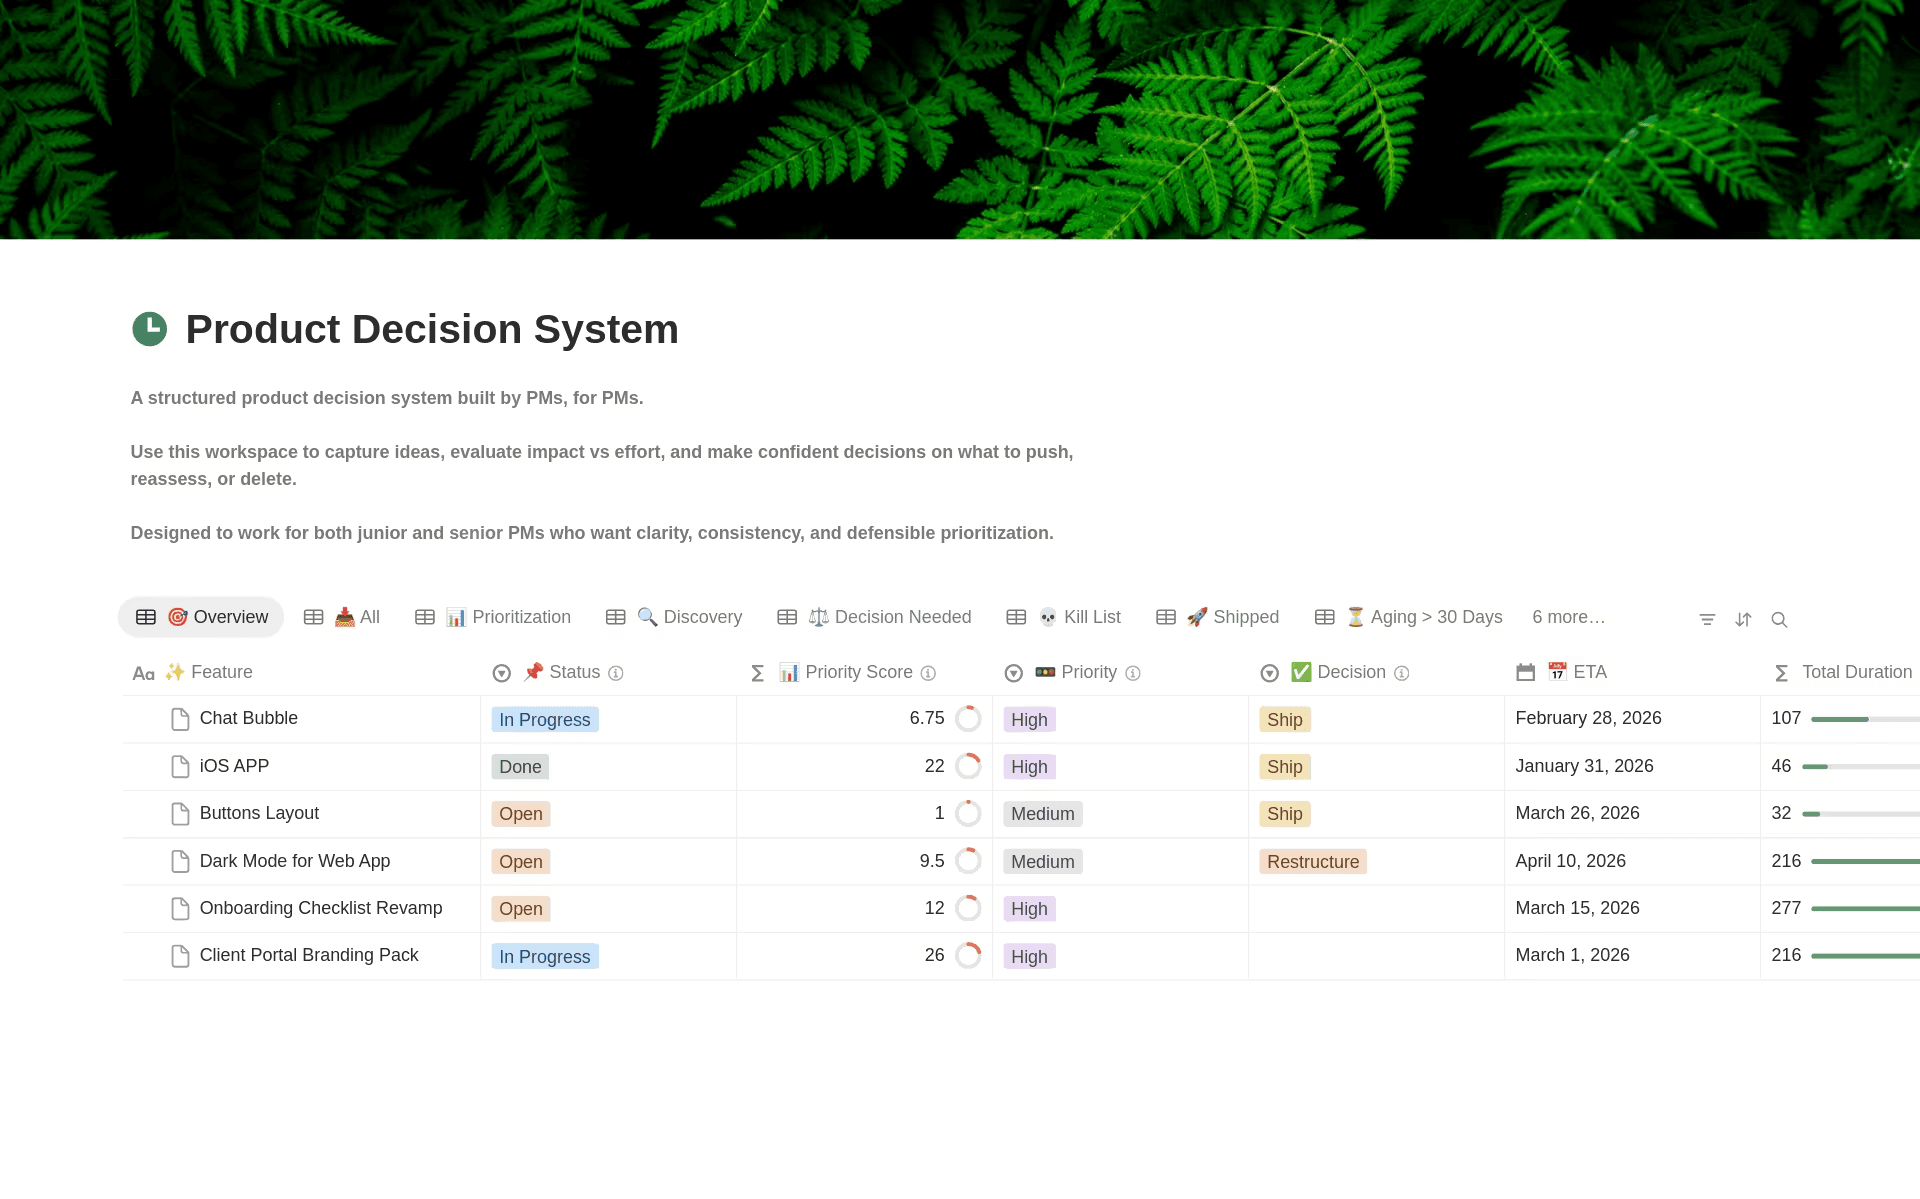Expand the 6 more hidden views
This screenshot has width=1920, height=1199.
click(1568, 617)
